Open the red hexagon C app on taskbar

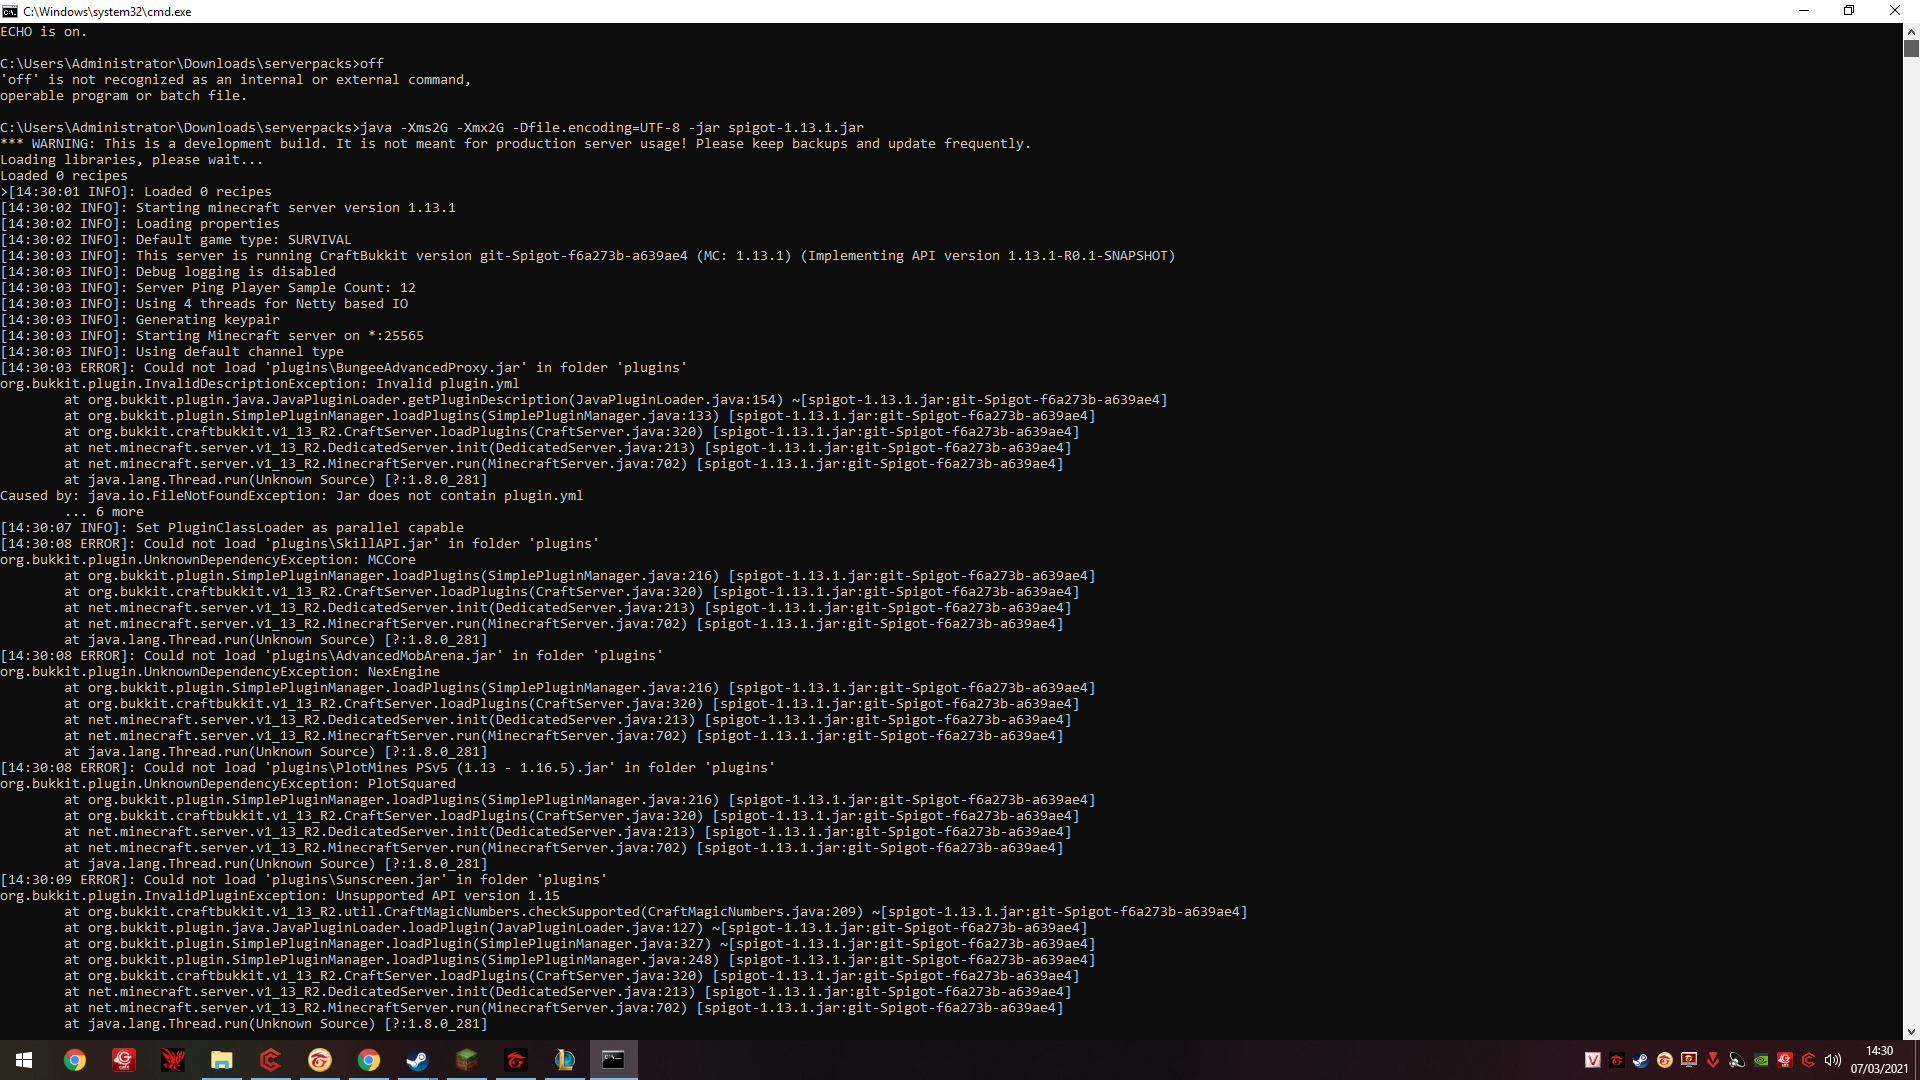click(x=270, y=1060)
